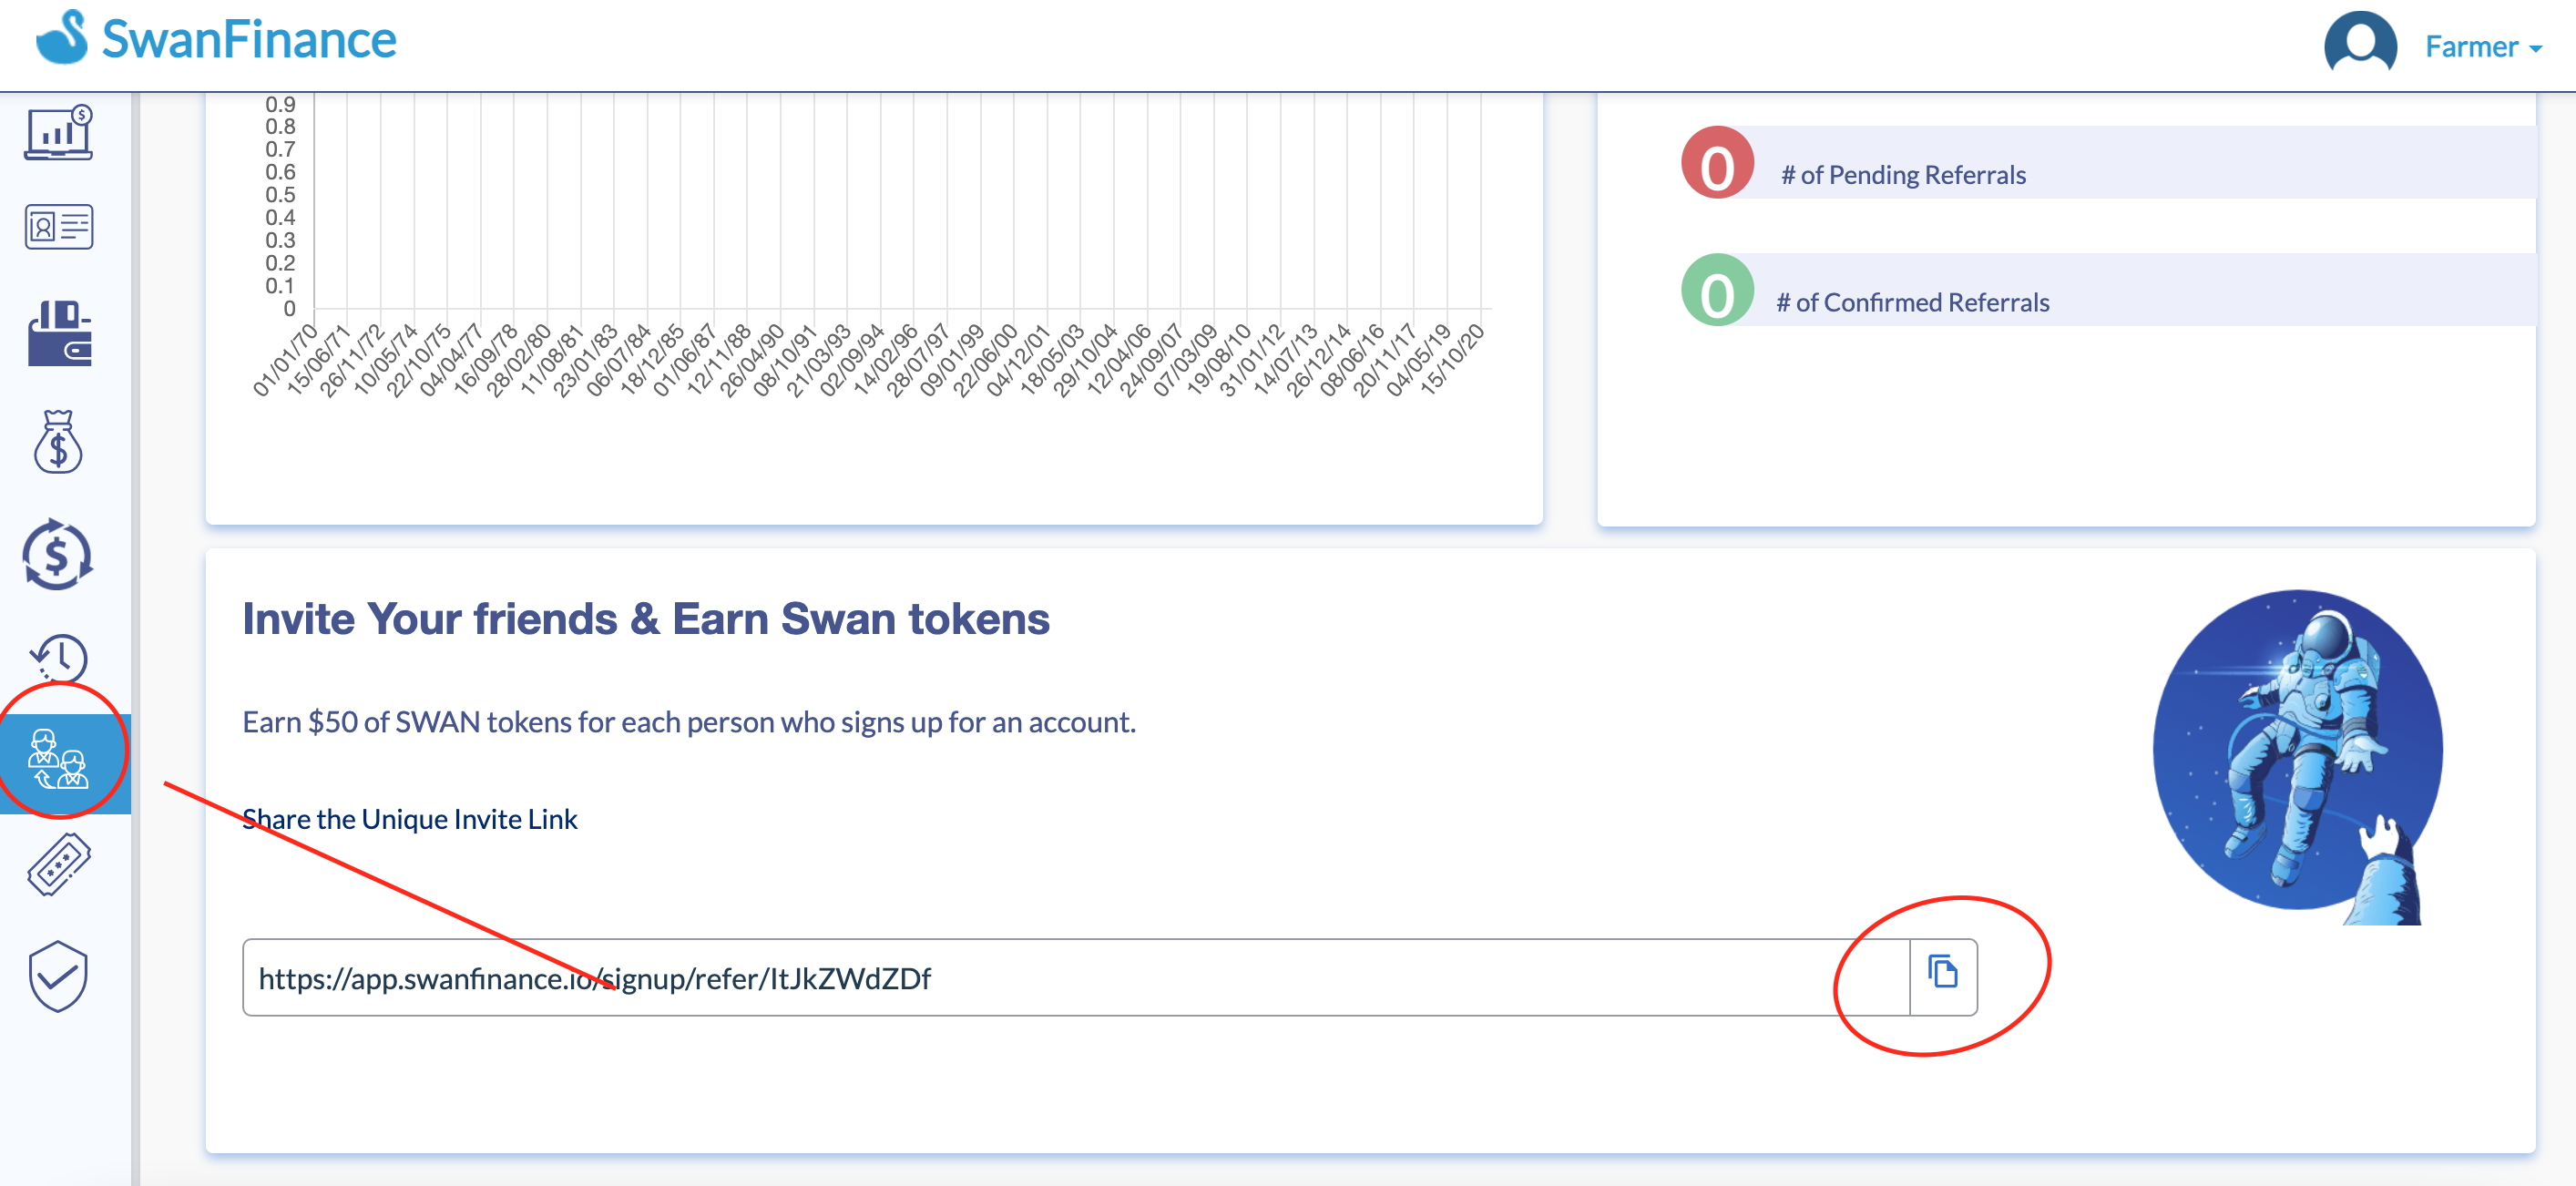Click the green Confirmed Referrals count badge
Viewport: 2576px width, 1186px height.
coord(1717,290)
